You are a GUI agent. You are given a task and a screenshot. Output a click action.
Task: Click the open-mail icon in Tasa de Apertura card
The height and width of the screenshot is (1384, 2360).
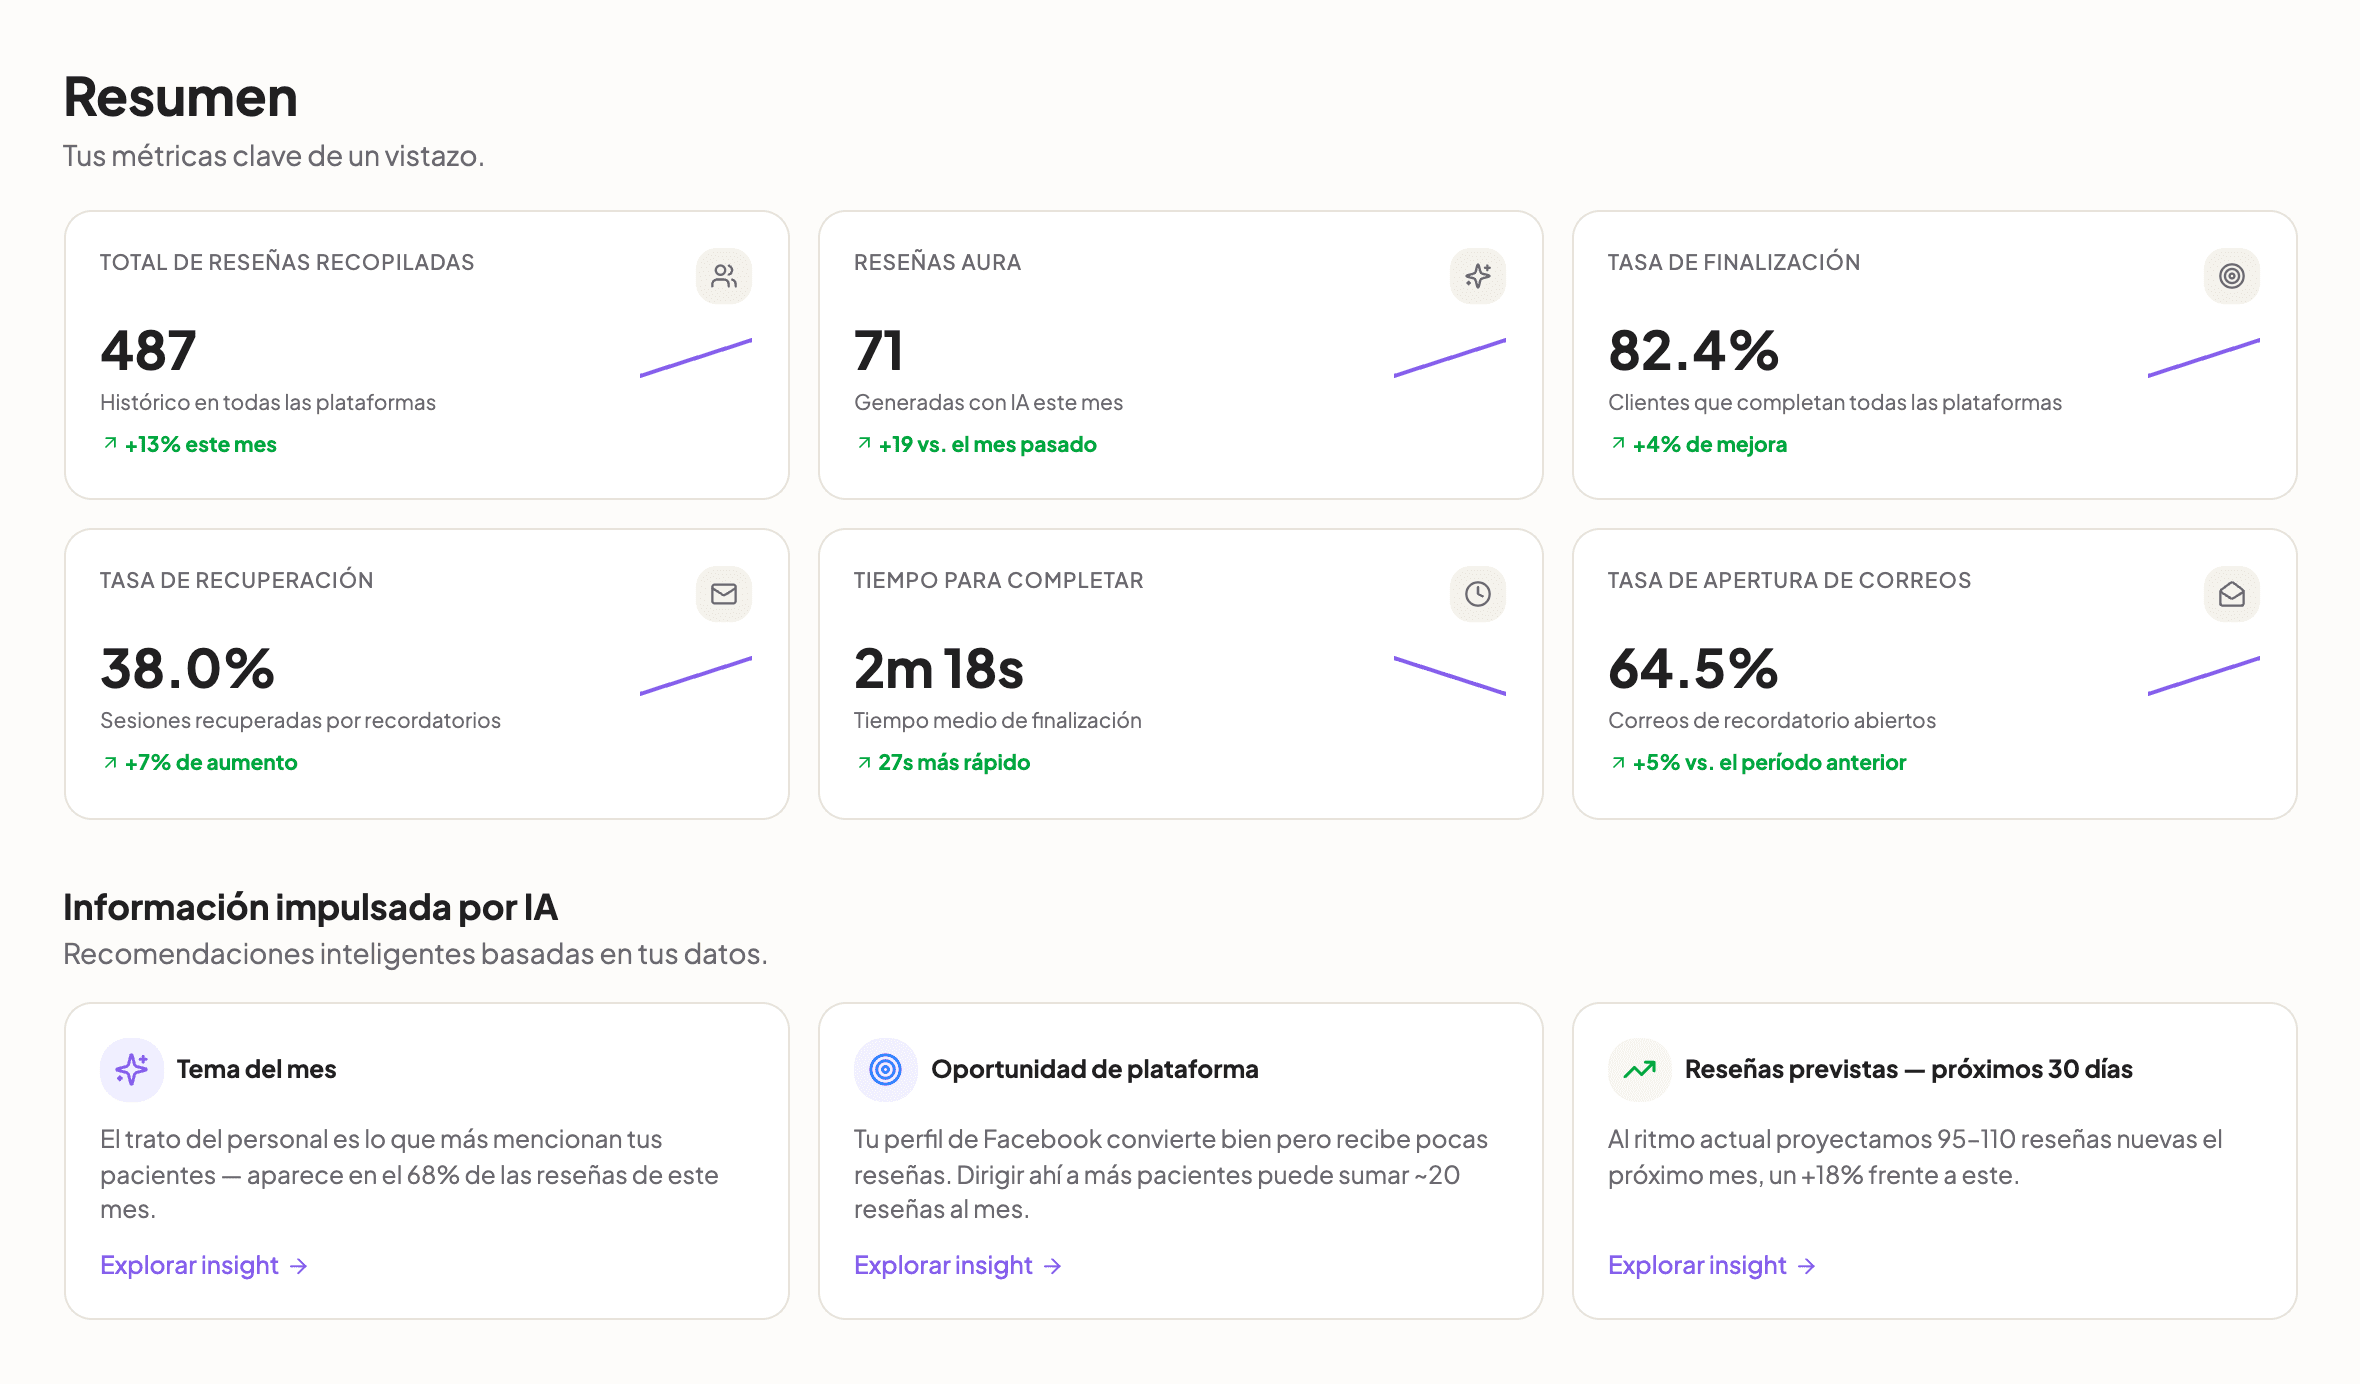(x=2232, y=594)
